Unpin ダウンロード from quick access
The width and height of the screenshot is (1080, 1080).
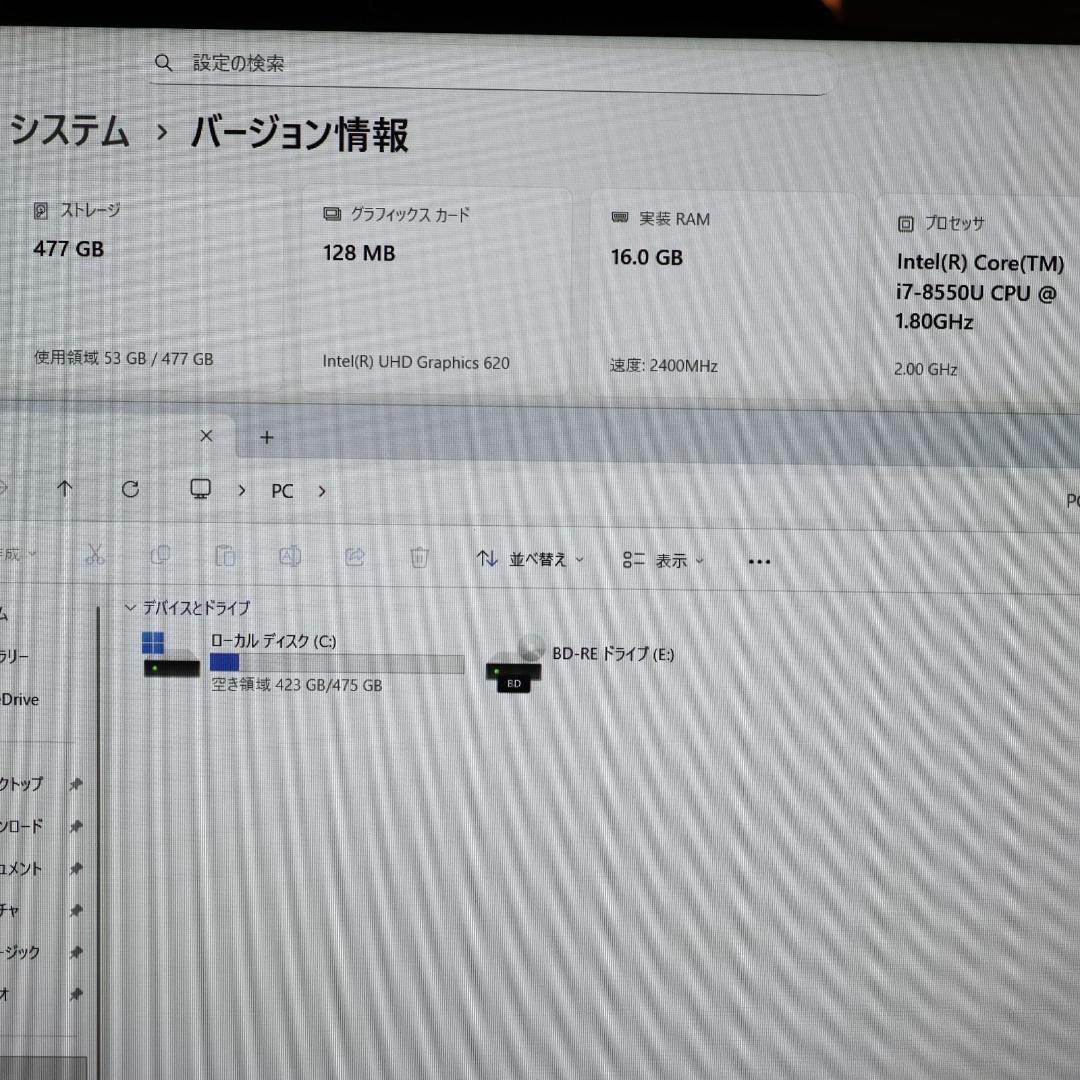tap(75, 827)
